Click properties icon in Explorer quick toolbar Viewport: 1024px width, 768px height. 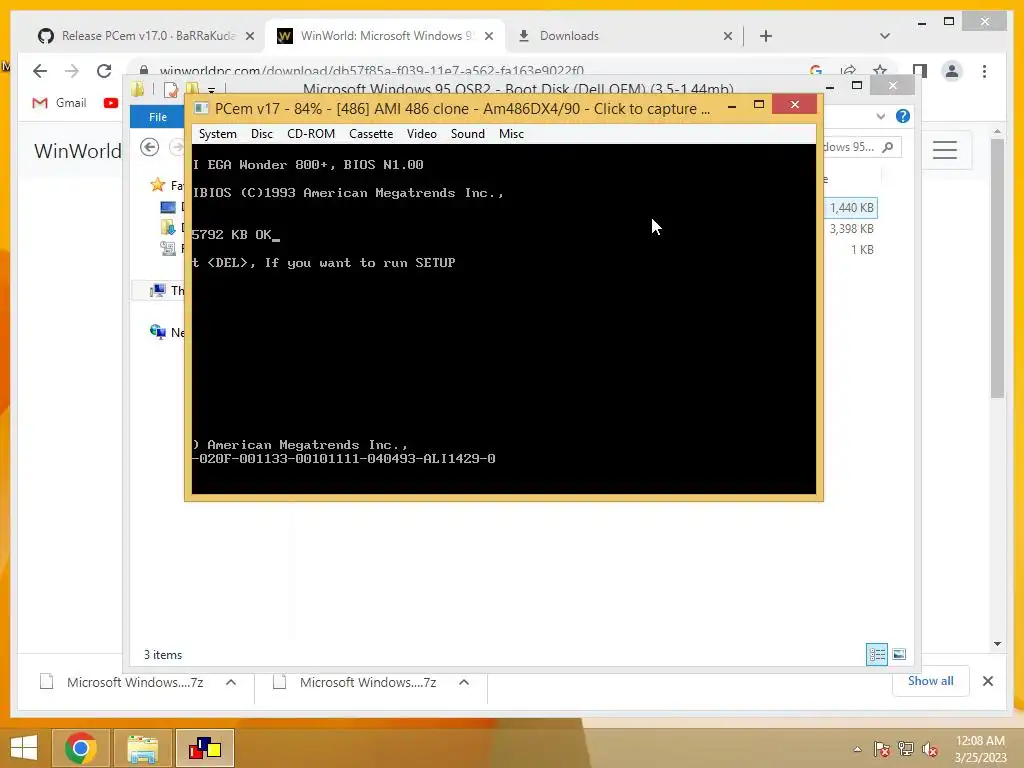170,89
